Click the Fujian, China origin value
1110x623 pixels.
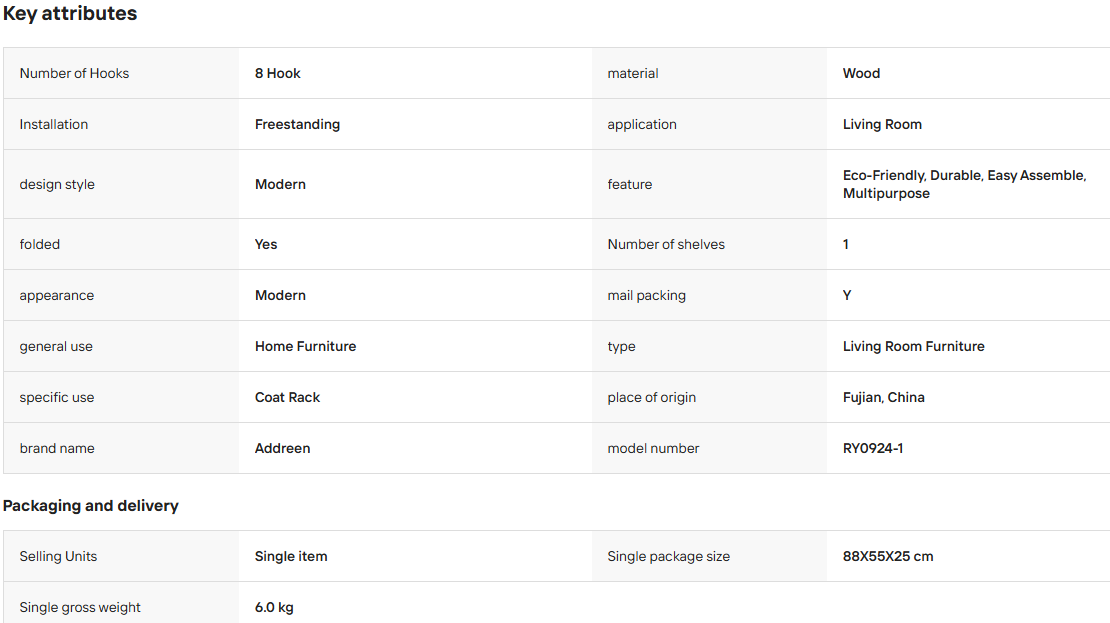[883, 397]
